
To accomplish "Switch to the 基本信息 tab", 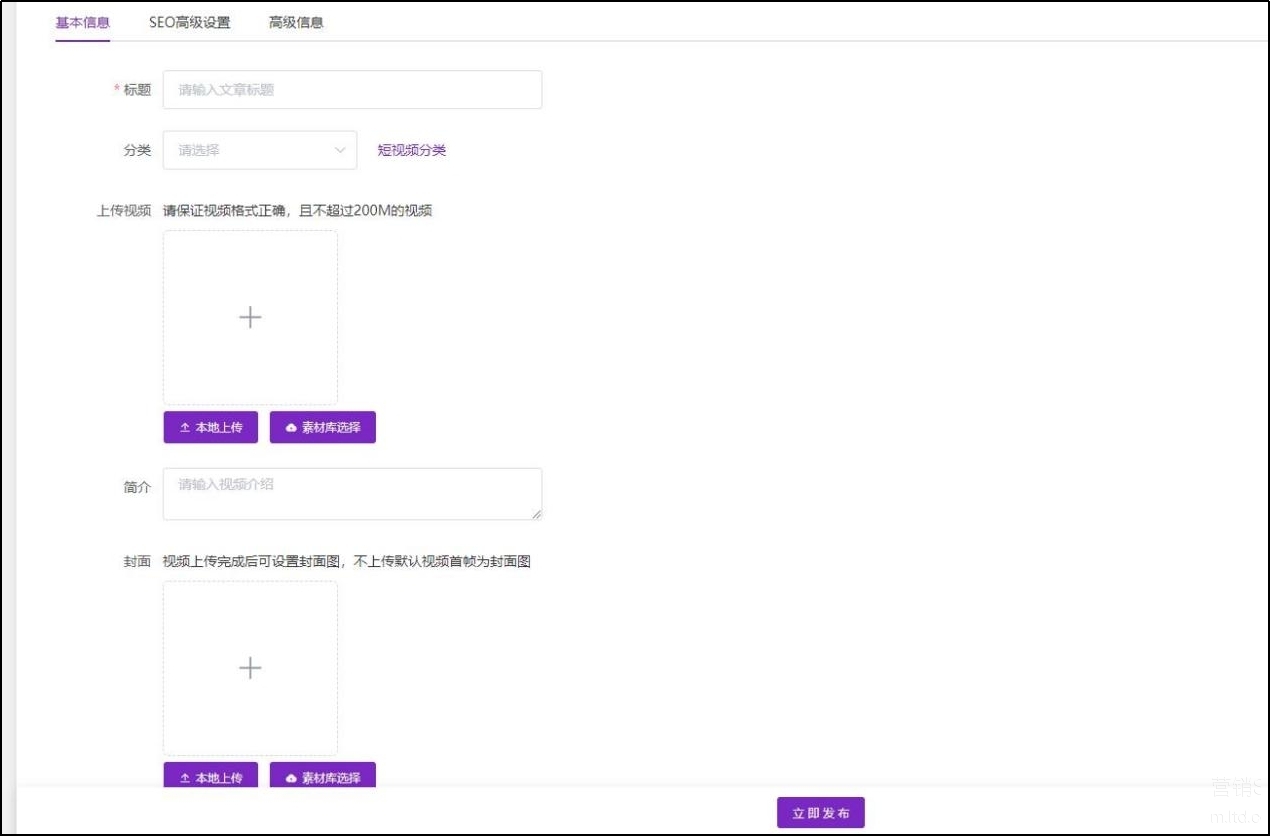I will [83, 22].
